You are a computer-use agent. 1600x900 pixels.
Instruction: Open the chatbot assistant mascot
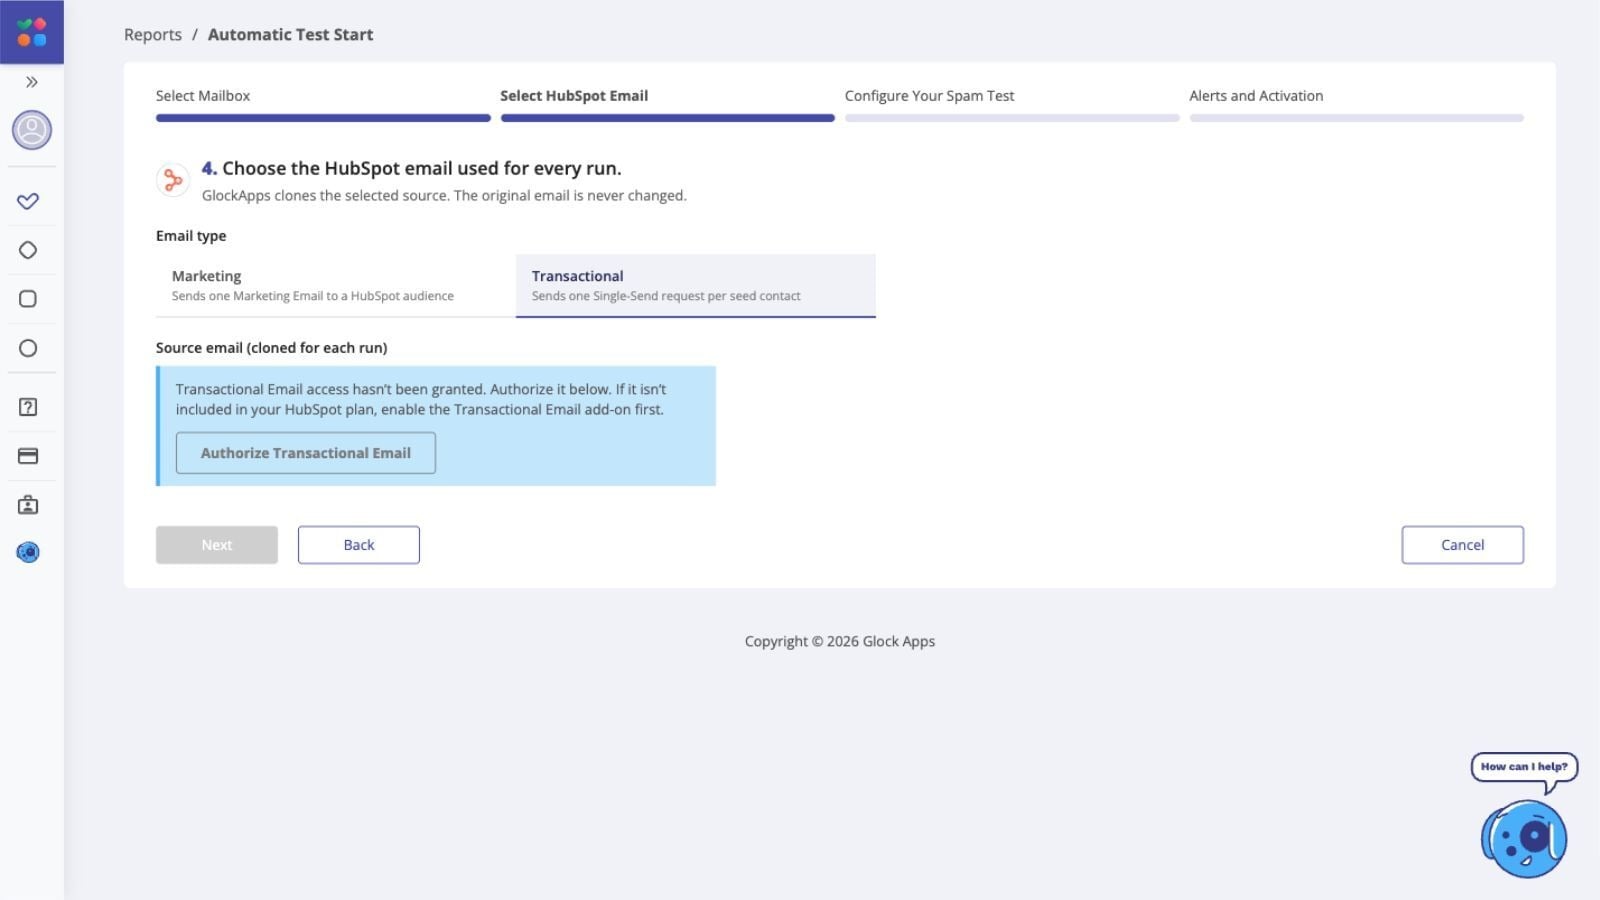click(1524, 839)
